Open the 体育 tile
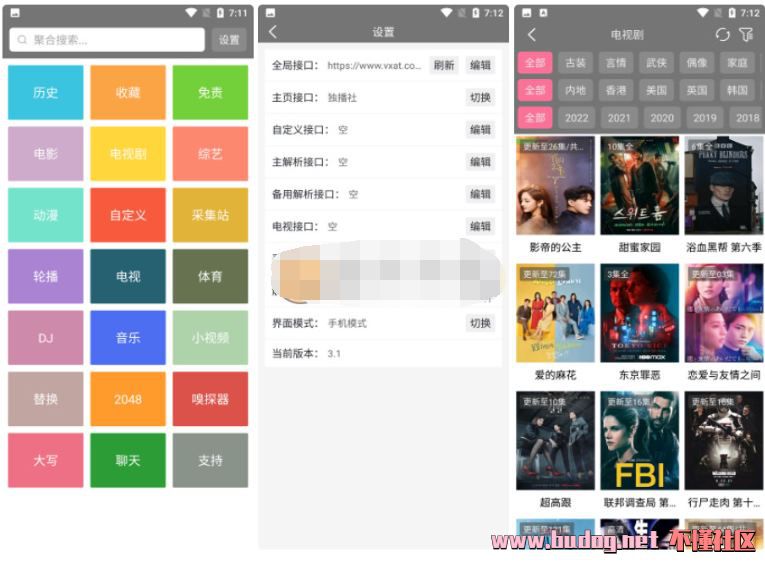The height and width of the screenshot is (561, 765). pyautogui.click(x=210, y=276)
